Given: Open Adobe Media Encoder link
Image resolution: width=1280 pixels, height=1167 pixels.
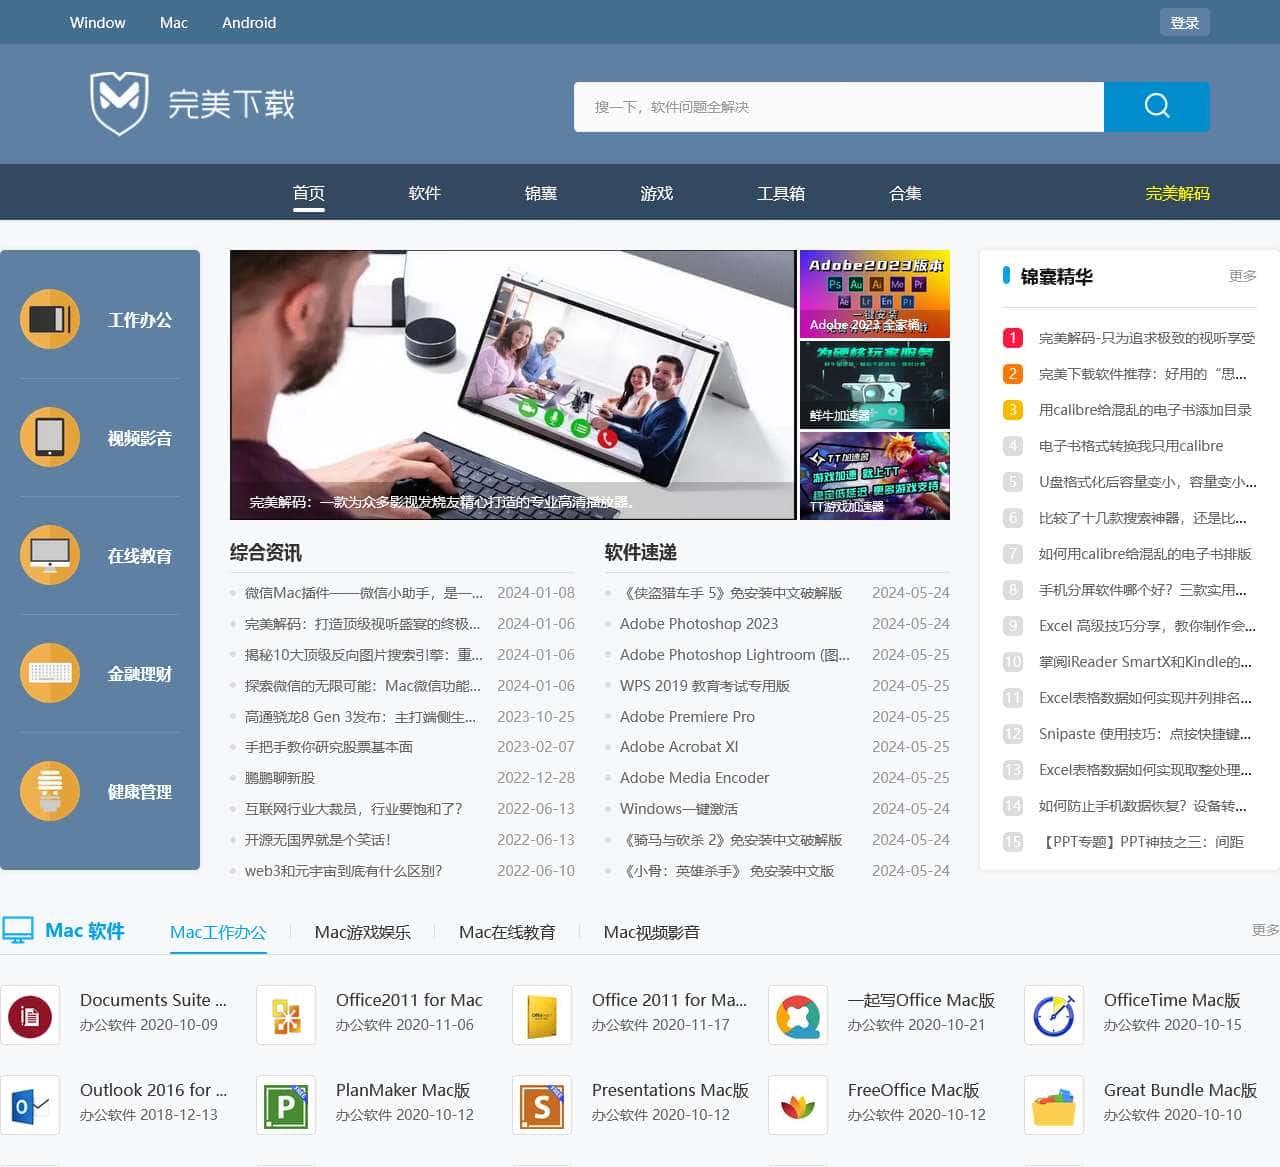Looking at the screenshot, I should 694,778.
